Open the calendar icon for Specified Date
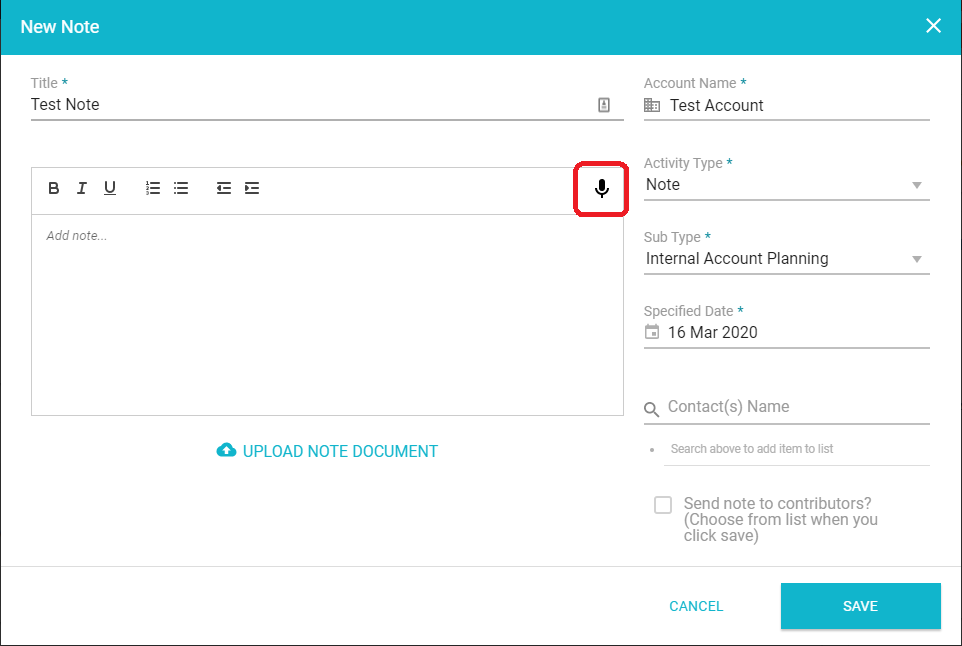The width and height of the screenshot is (962, 646). tap(652, 332)
